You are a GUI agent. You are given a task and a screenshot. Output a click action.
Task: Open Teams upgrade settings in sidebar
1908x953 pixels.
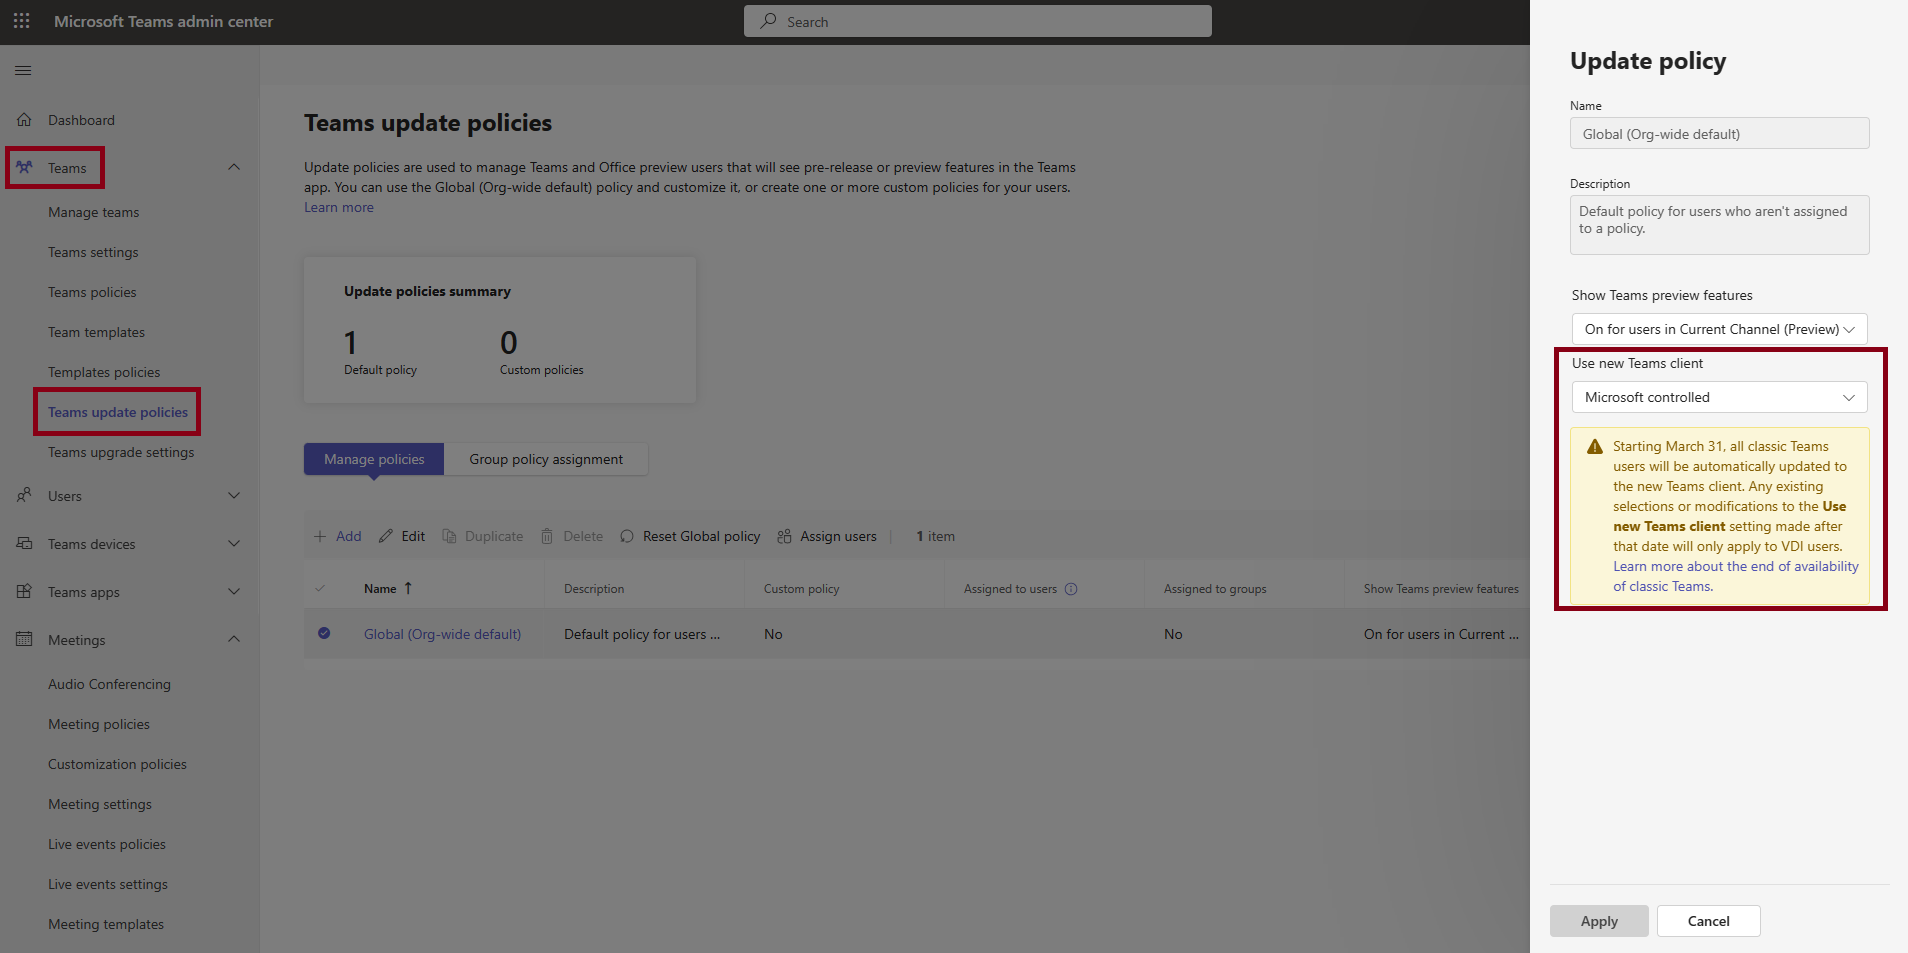(121, 452)
